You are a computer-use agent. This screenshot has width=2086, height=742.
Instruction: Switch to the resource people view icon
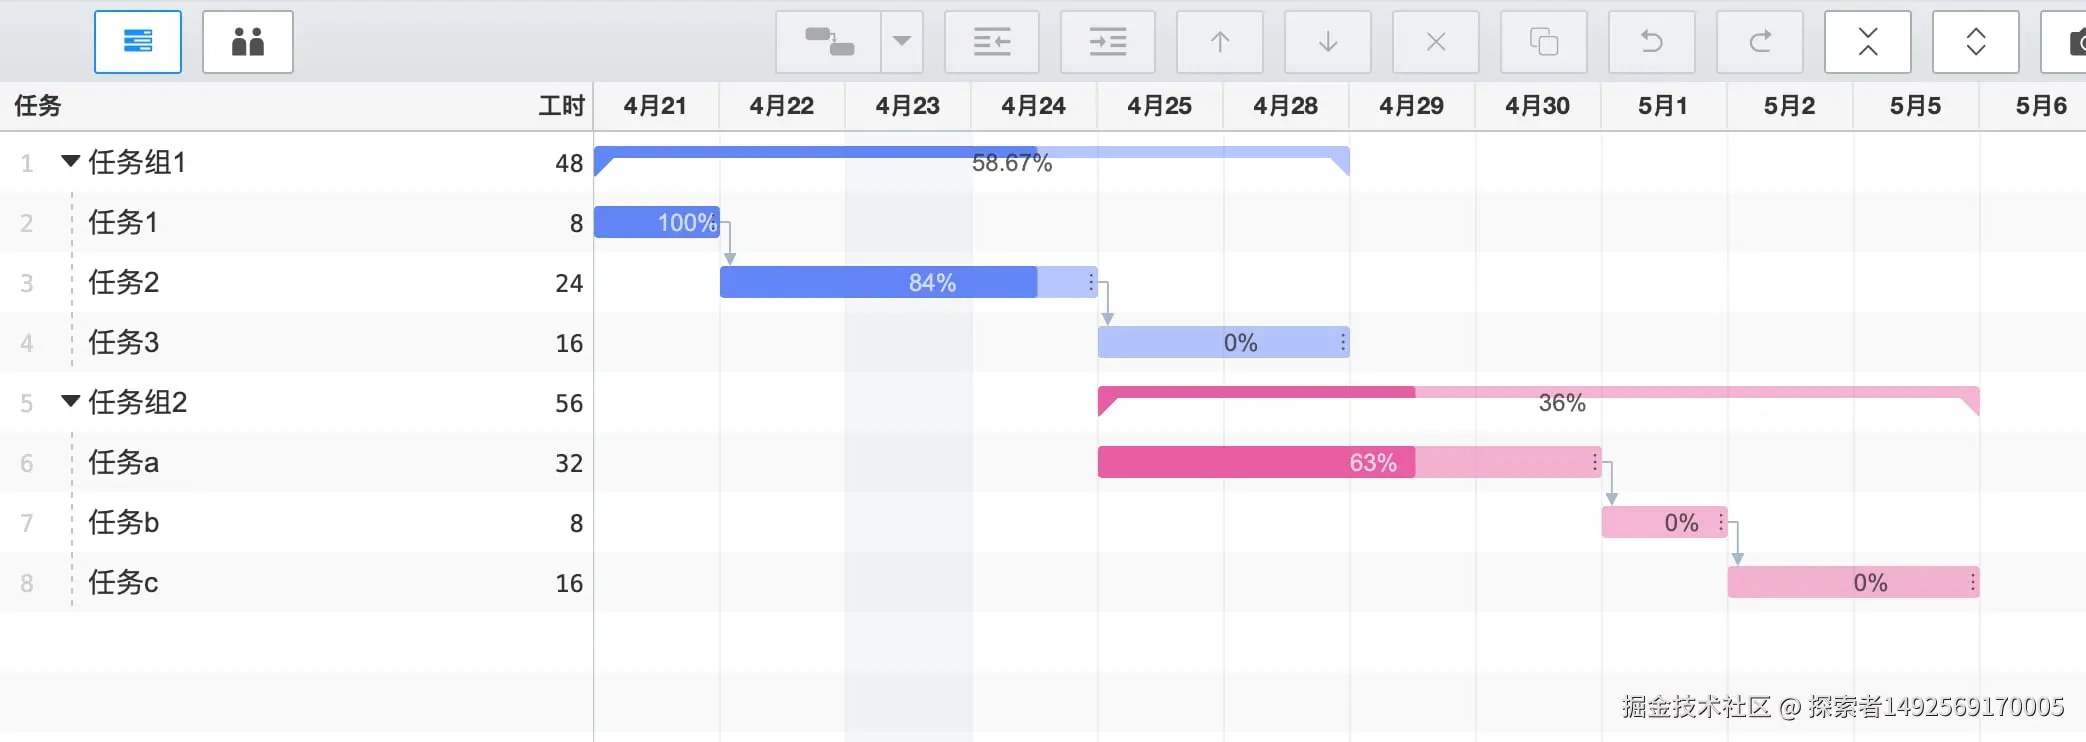click(x=247, y=42)
